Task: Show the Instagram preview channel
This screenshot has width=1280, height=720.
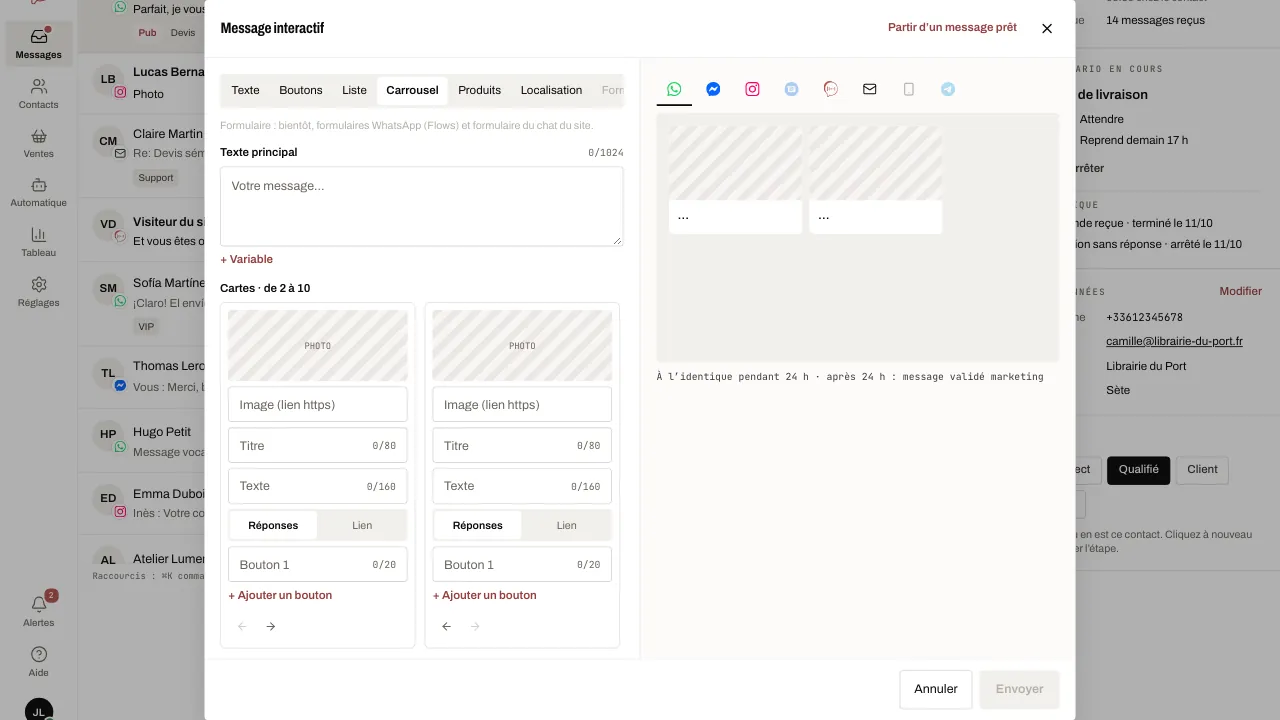Action: click(x=752, y=89)
